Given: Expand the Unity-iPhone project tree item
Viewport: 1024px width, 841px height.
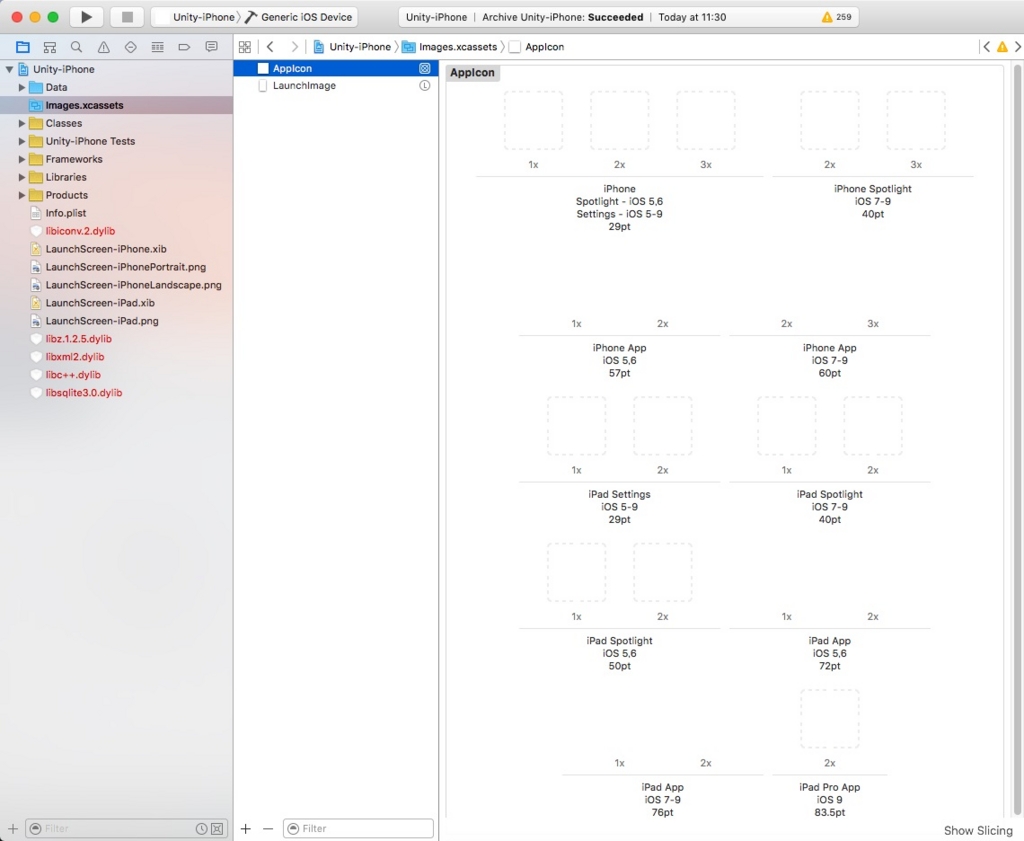Looking at the screenshot, I should (x=10, y=69).
